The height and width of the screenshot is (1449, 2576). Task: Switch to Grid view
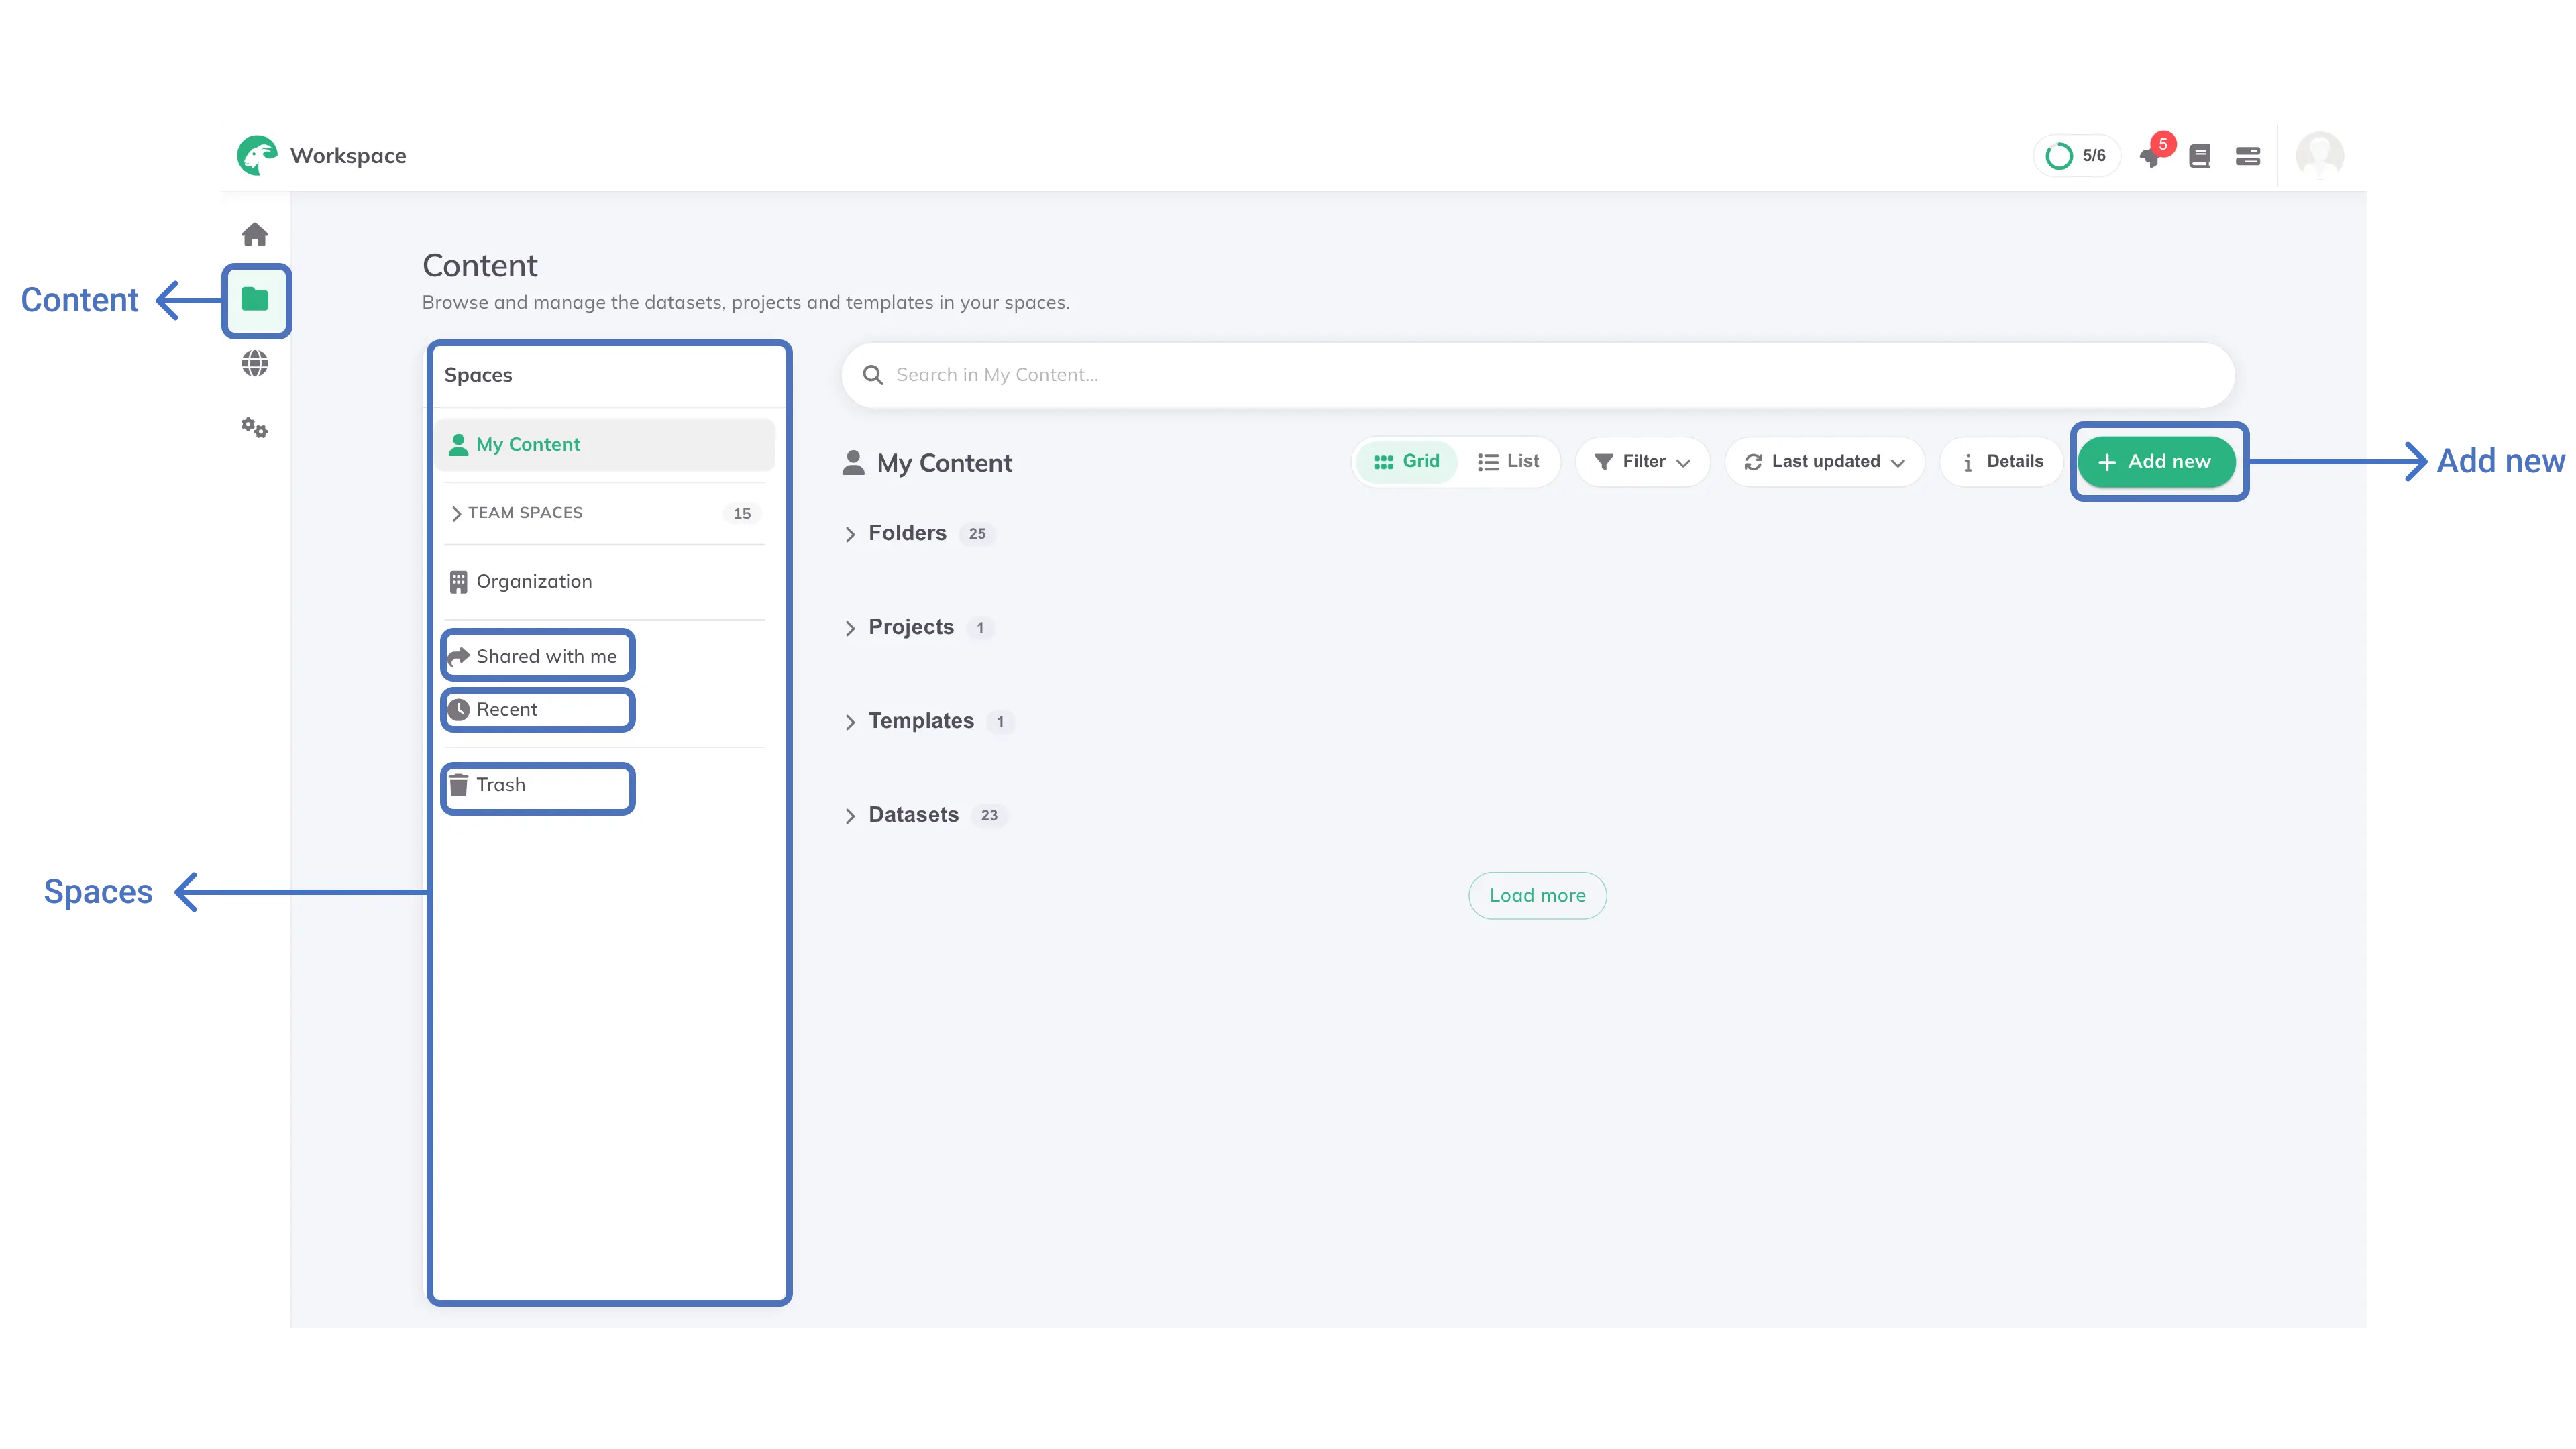(1406, 461)
